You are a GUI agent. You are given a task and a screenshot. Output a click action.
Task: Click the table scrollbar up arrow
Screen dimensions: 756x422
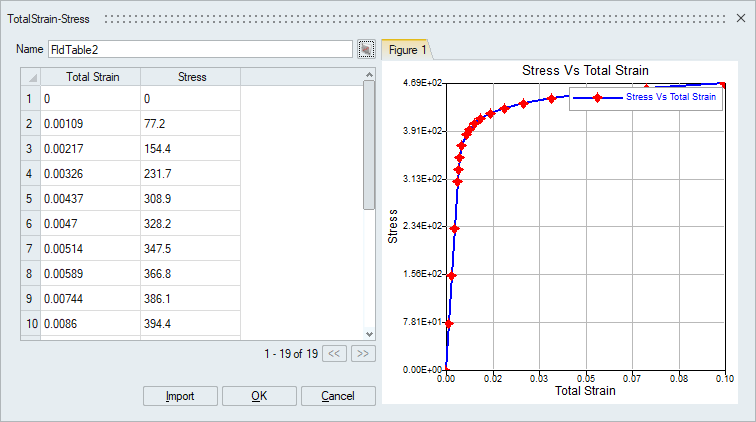369,76
